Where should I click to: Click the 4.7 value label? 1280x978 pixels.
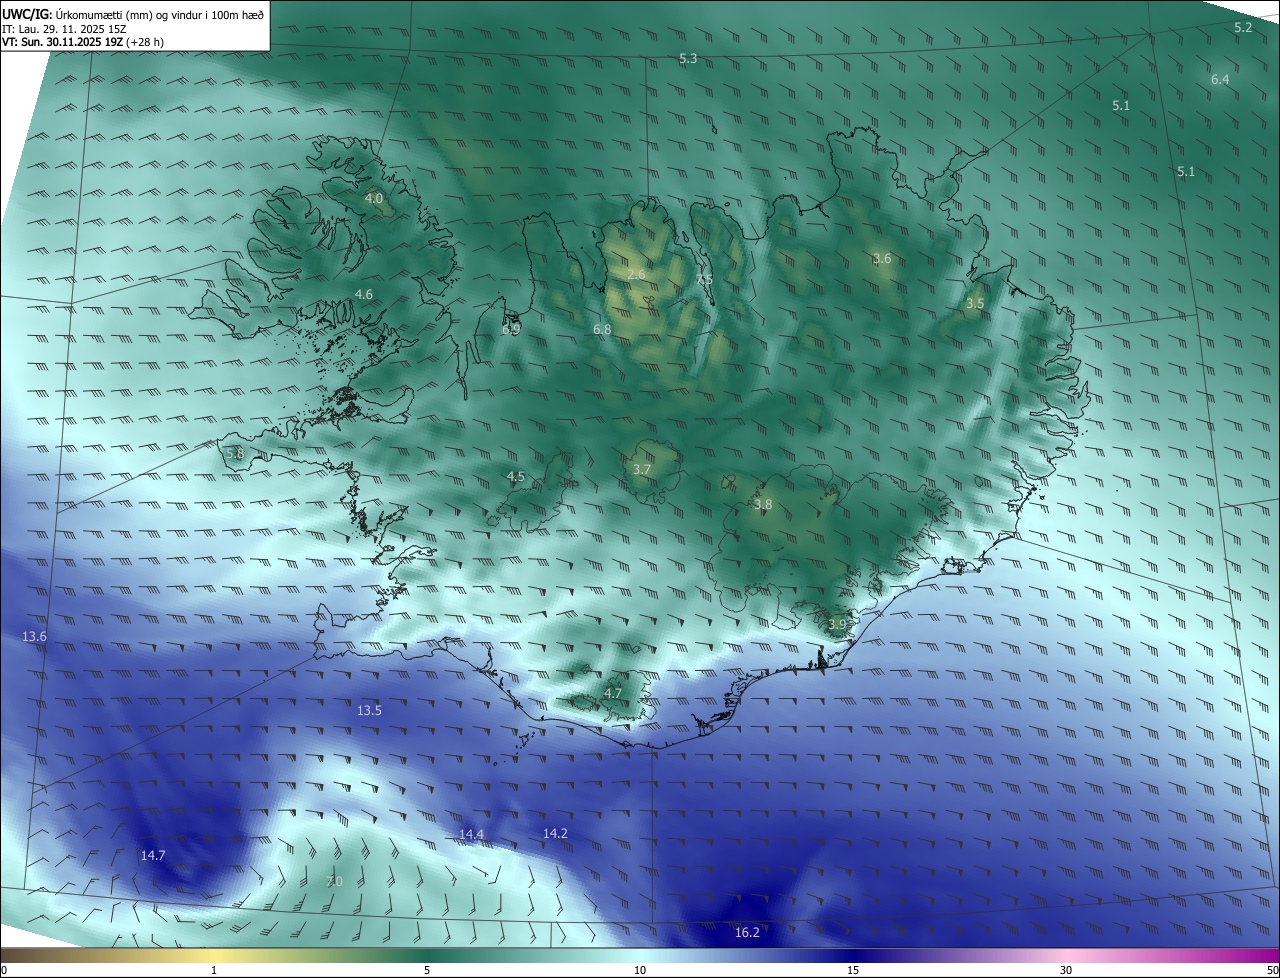(613, 693)
